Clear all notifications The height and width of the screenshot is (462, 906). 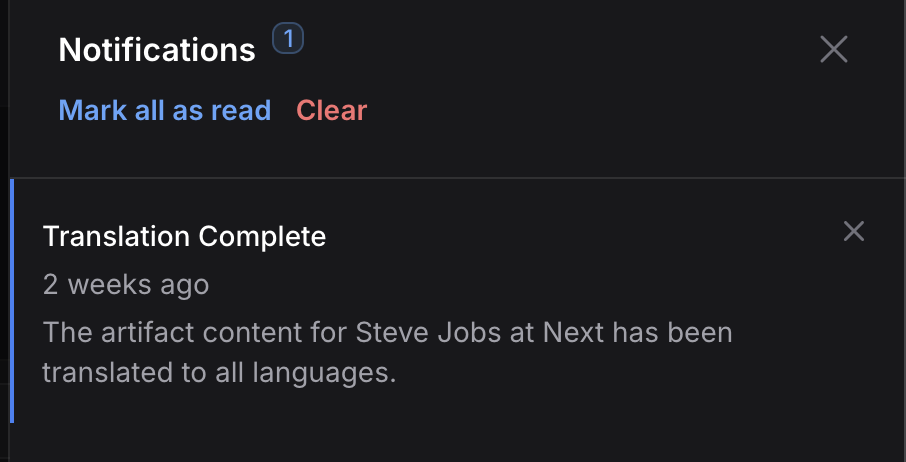[x=332, y=110]
